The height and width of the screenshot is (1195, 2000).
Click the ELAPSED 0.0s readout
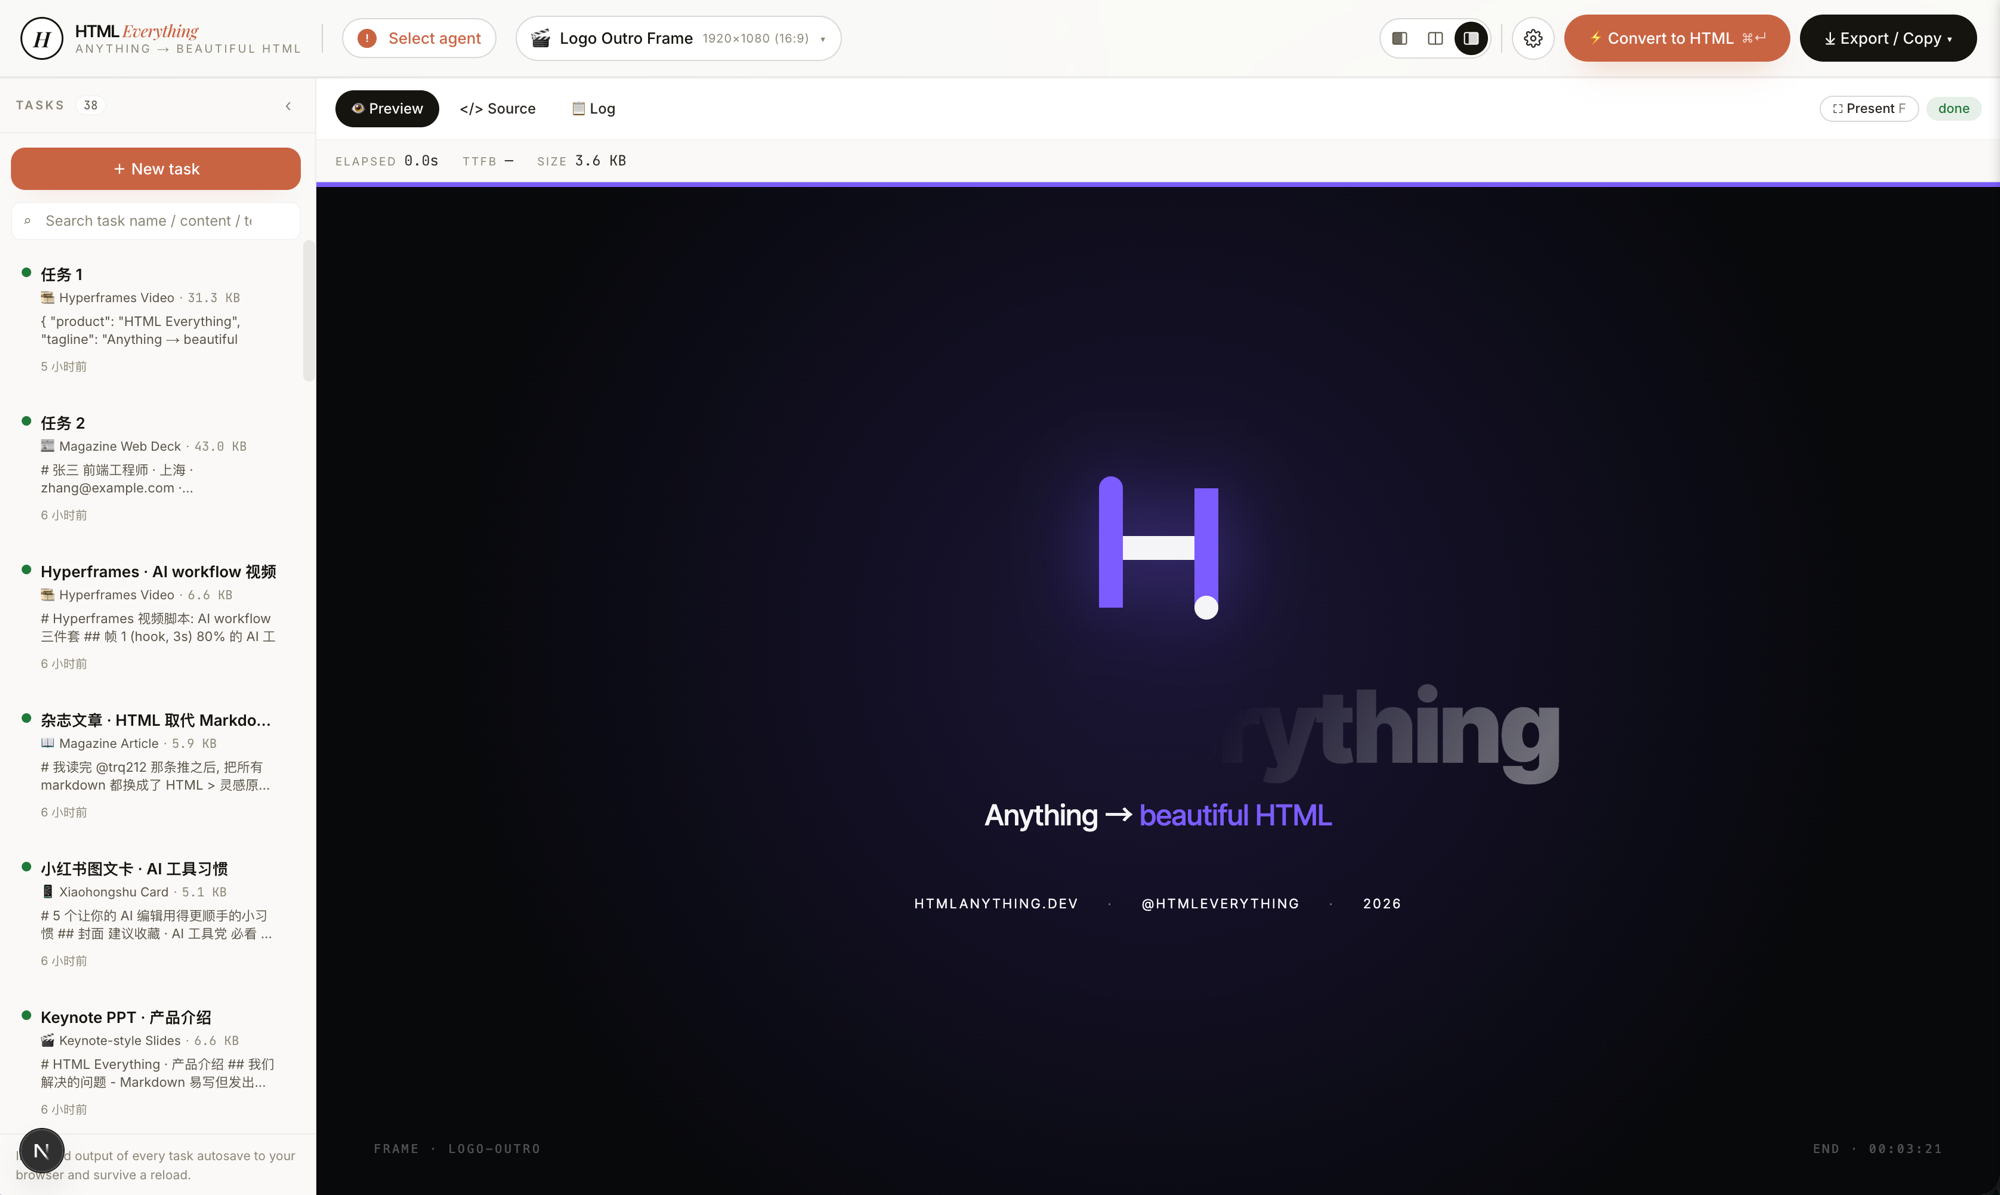pyautogui.click(x=387, y=161)
